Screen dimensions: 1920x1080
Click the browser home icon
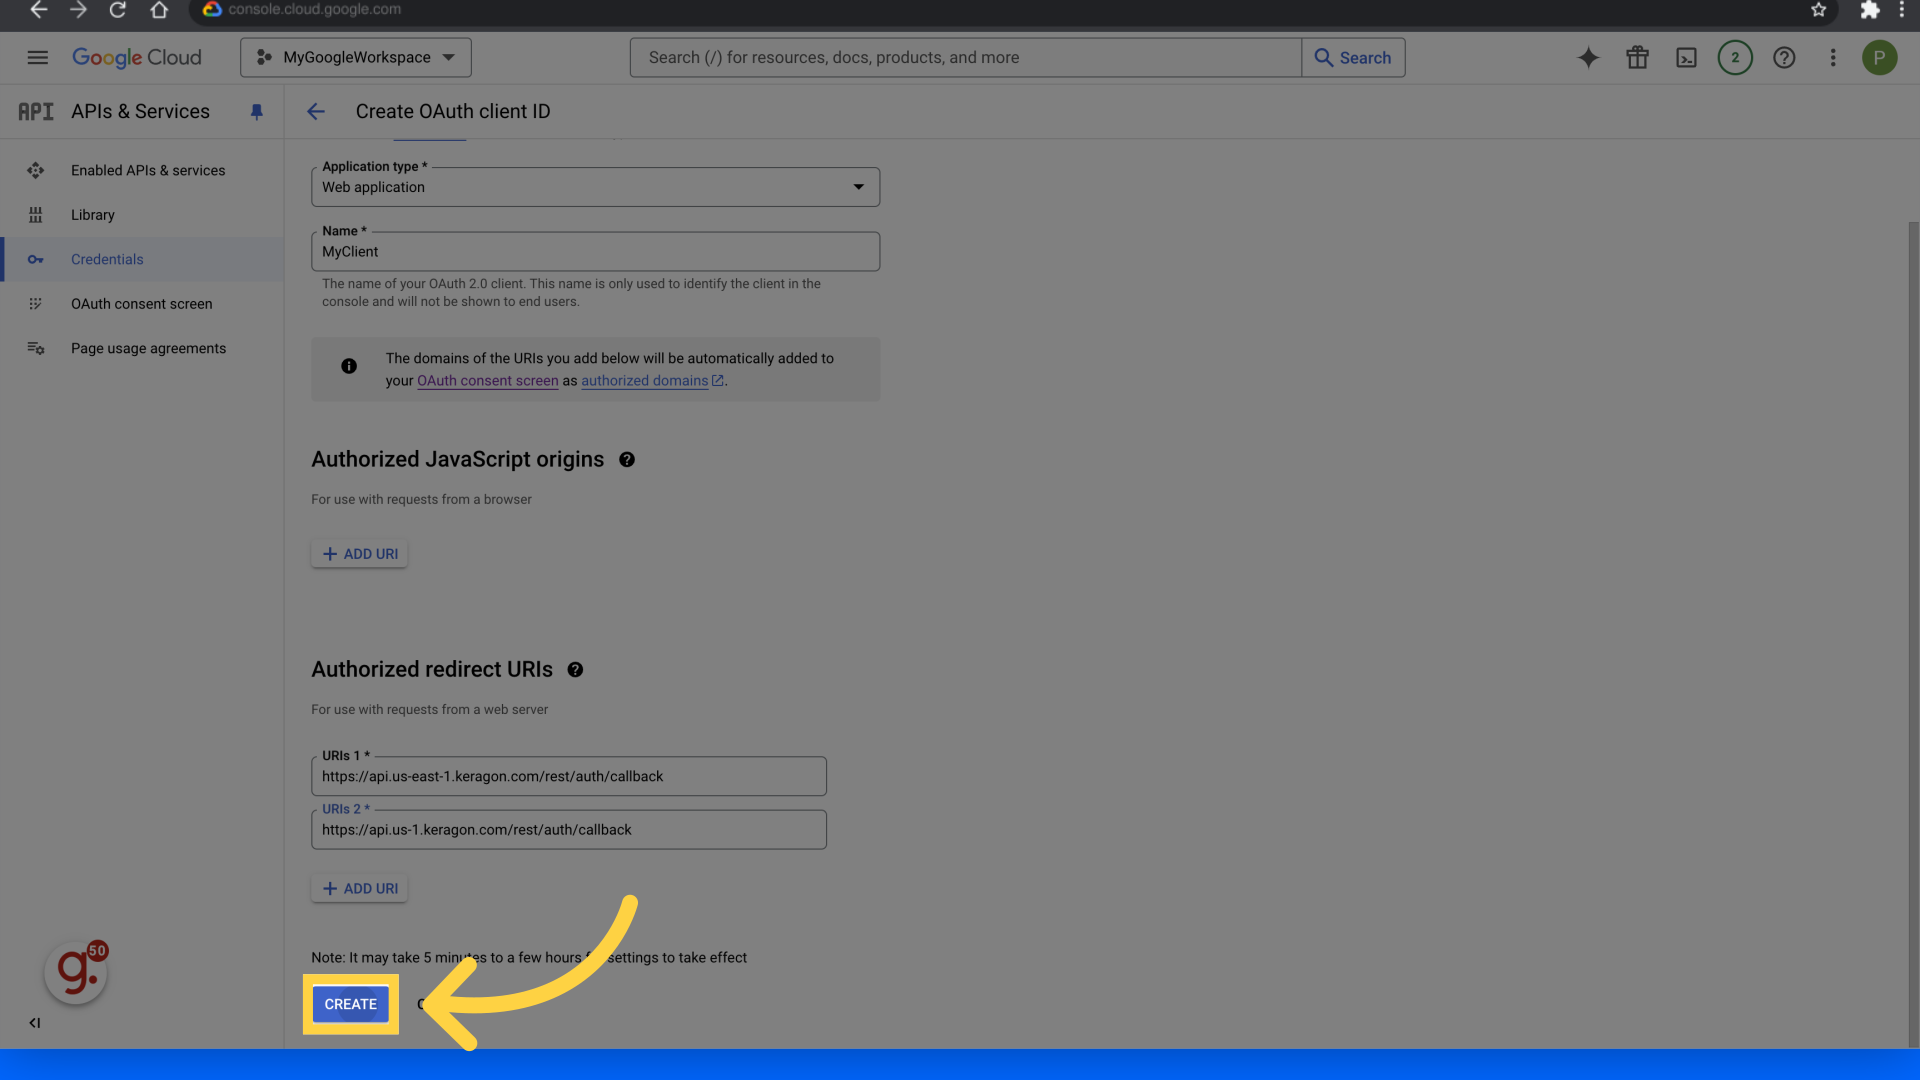coord(159,10)
